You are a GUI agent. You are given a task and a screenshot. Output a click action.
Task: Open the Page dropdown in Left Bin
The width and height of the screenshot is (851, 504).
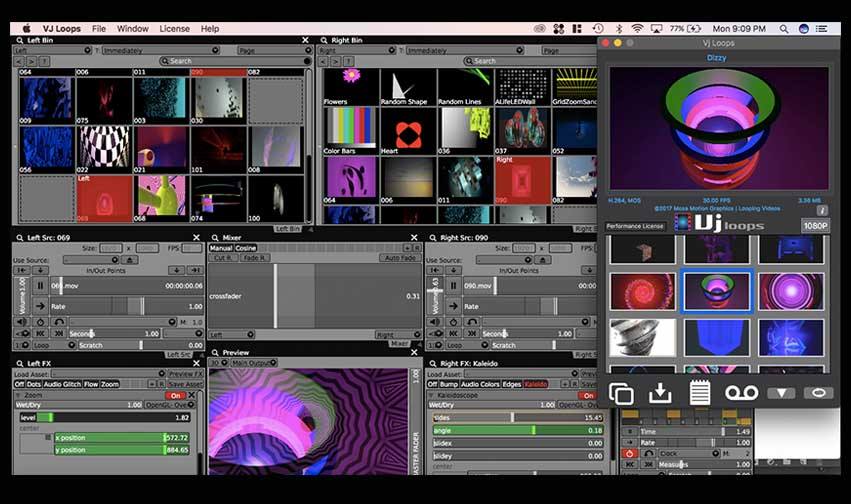coord(275,50)
